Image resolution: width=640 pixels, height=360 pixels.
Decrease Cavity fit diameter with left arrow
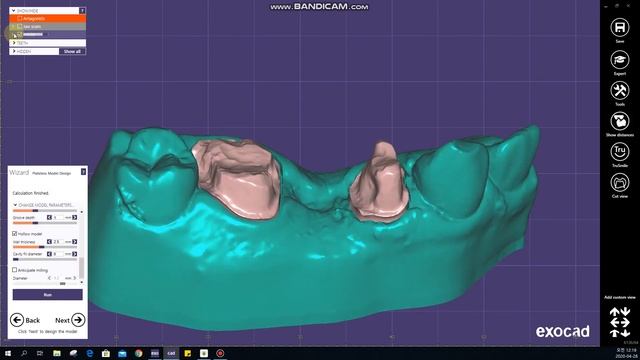point(49,254)
